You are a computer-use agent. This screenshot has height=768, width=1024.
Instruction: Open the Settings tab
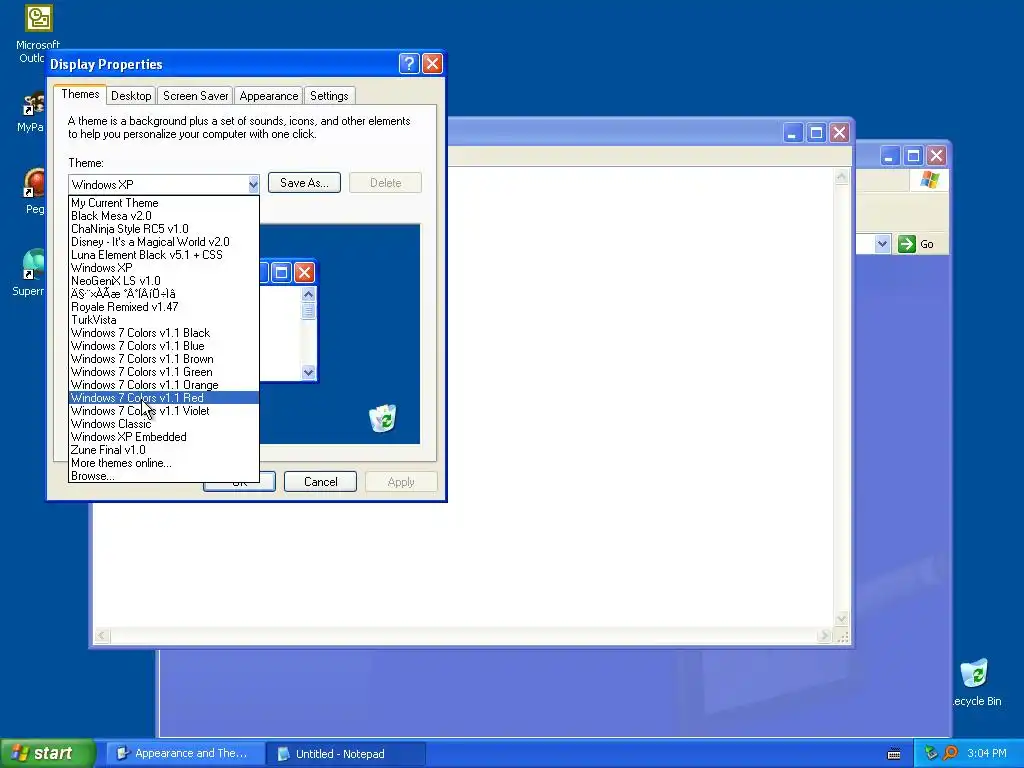point(329,96)
